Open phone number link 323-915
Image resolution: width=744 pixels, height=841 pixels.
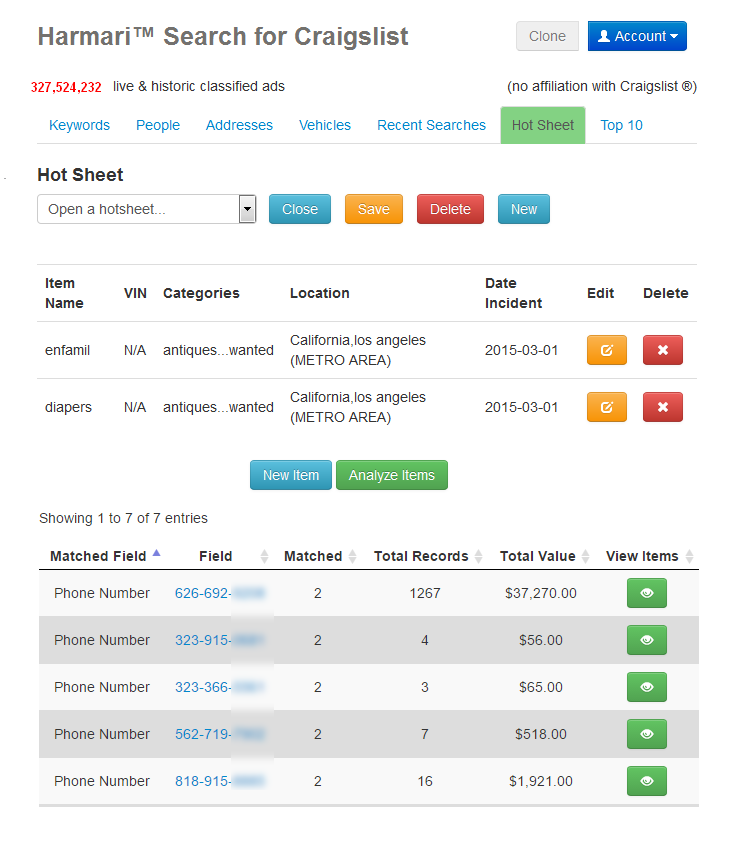[x=220, y=640]
